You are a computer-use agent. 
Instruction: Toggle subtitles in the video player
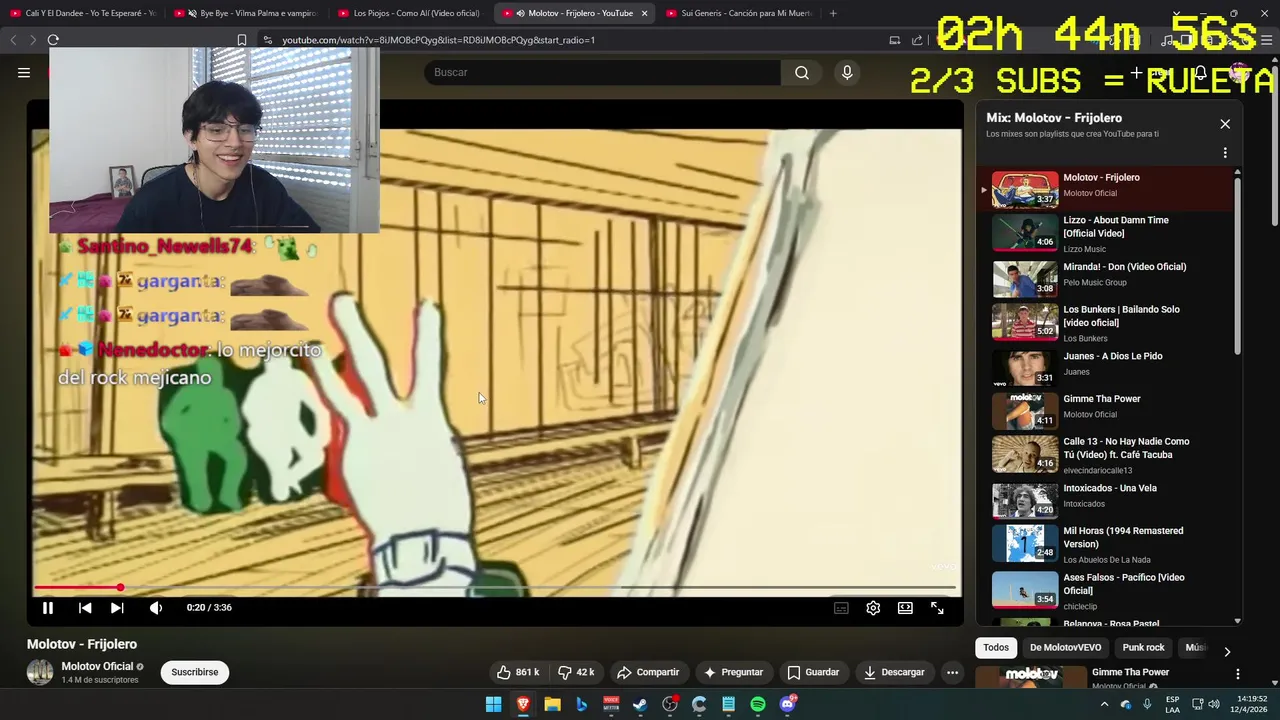click(x=841, y=608)
